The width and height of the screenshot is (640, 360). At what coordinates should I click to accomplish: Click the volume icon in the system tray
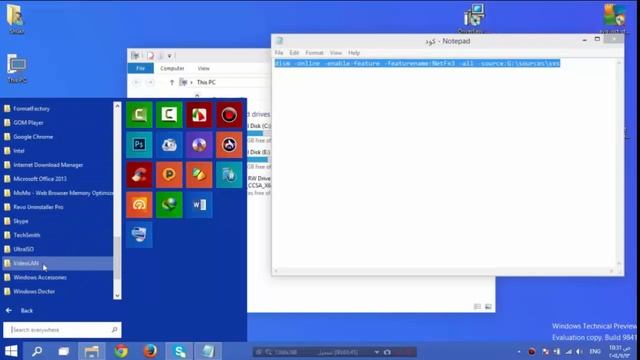pyautogui.click(x=580, y=351)
